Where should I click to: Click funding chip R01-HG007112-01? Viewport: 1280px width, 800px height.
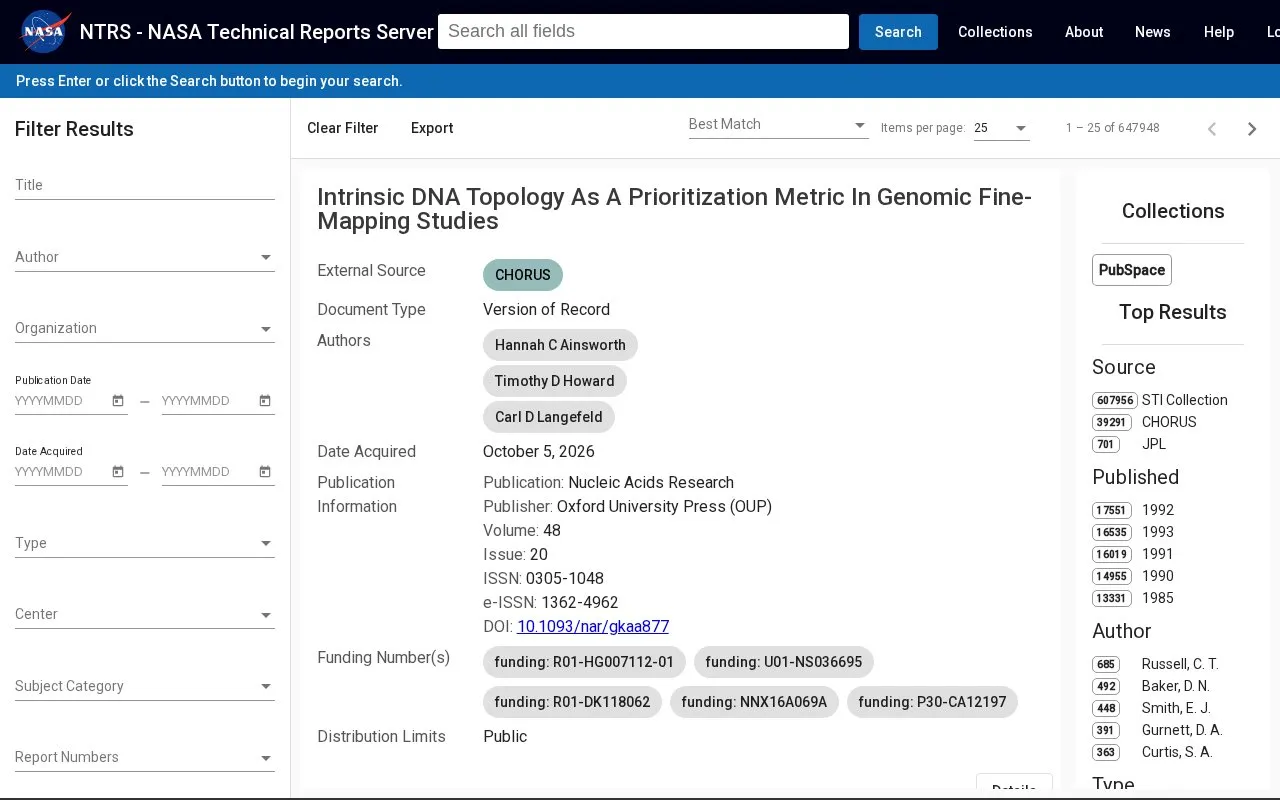(584, 662)
